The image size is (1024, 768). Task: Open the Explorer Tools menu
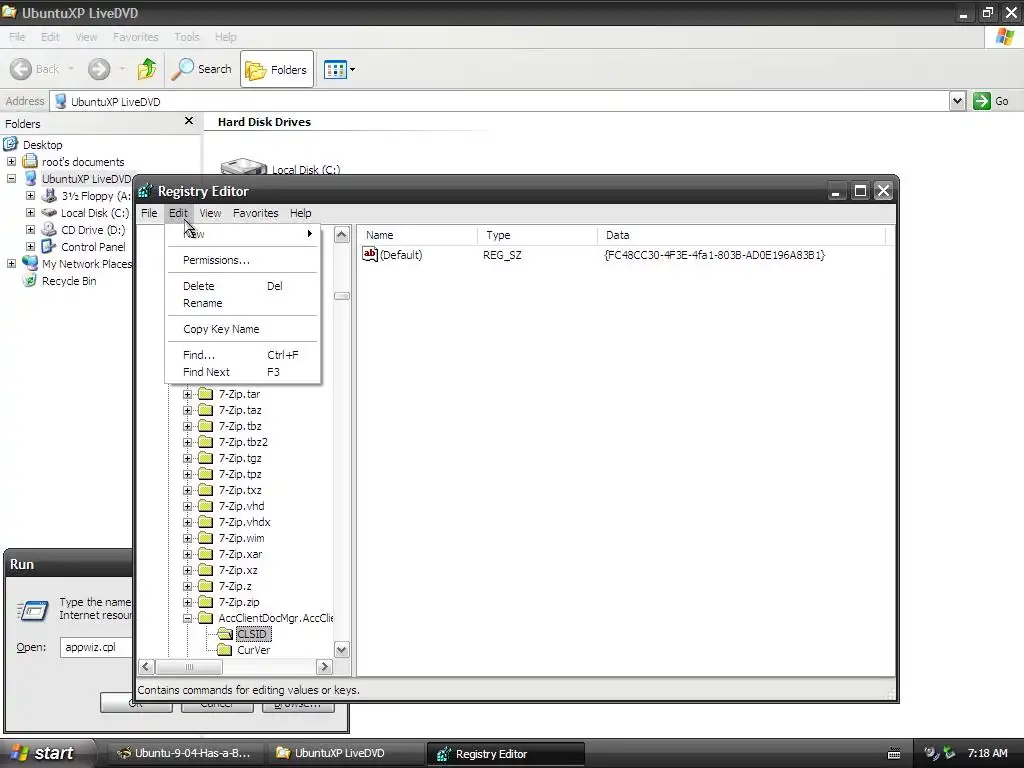pos(187,37)
